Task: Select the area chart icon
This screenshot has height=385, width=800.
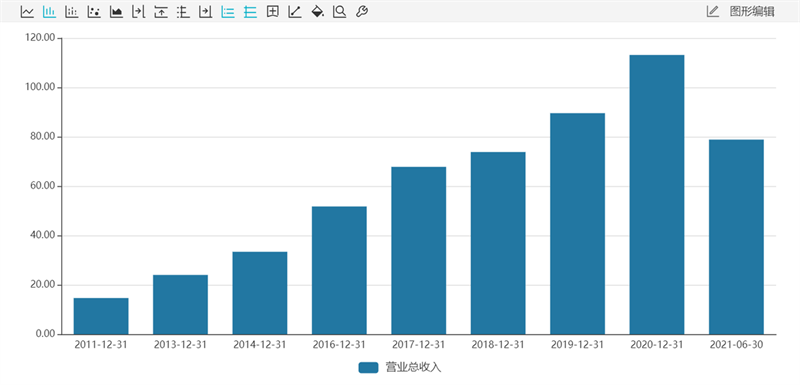Action: (116, 11)
